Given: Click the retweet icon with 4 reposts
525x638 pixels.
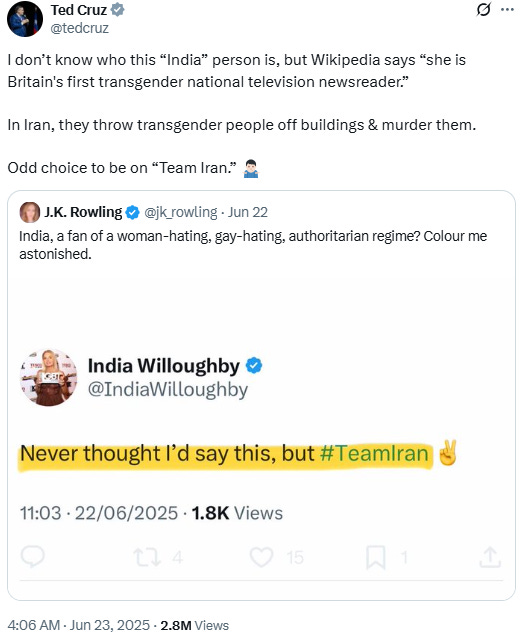Looking at the screenshot, I should (x=147, y=557).
